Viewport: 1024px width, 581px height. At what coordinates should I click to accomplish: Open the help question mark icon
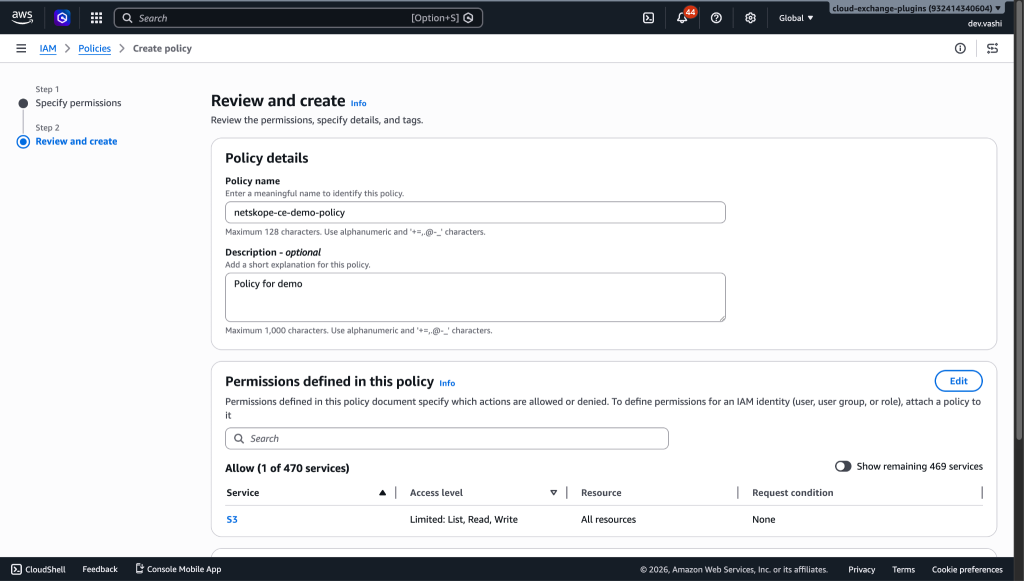pyautogui.click(x=716, y=18)
